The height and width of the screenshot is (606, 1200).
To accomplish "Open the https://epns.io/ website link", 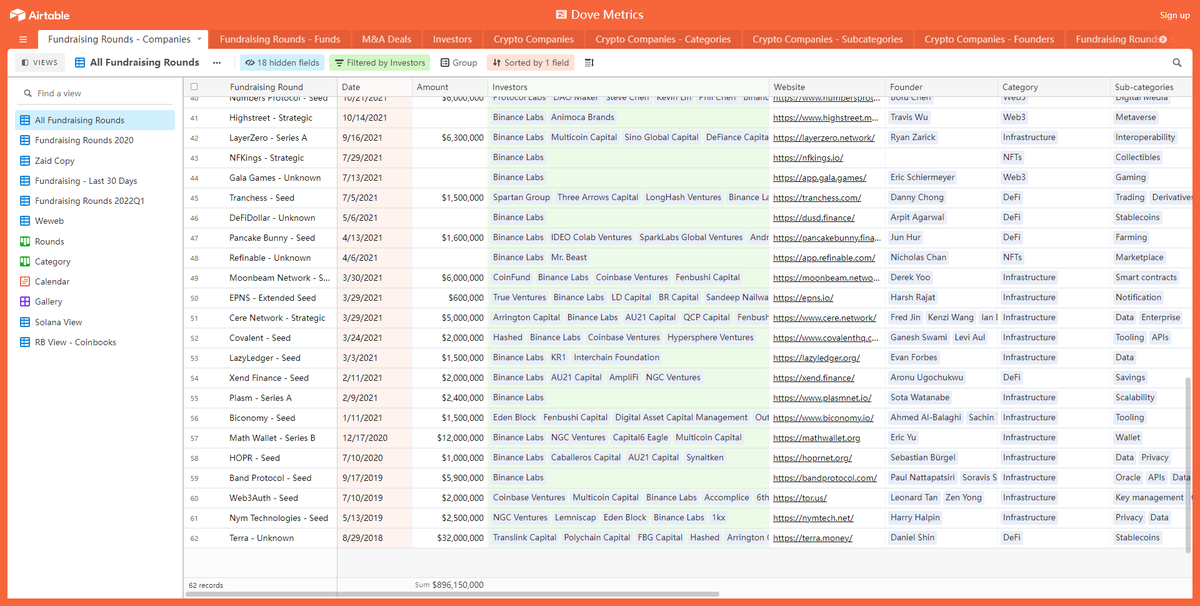I will point(803,297).
